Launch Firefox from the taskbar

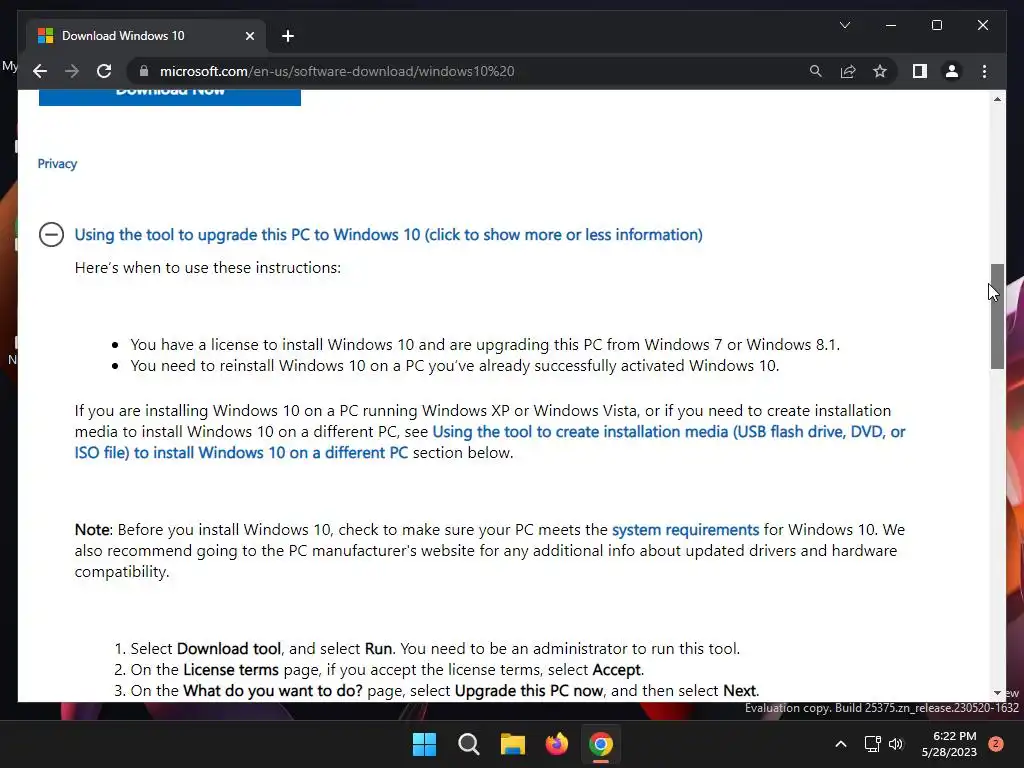click(557, 744)
